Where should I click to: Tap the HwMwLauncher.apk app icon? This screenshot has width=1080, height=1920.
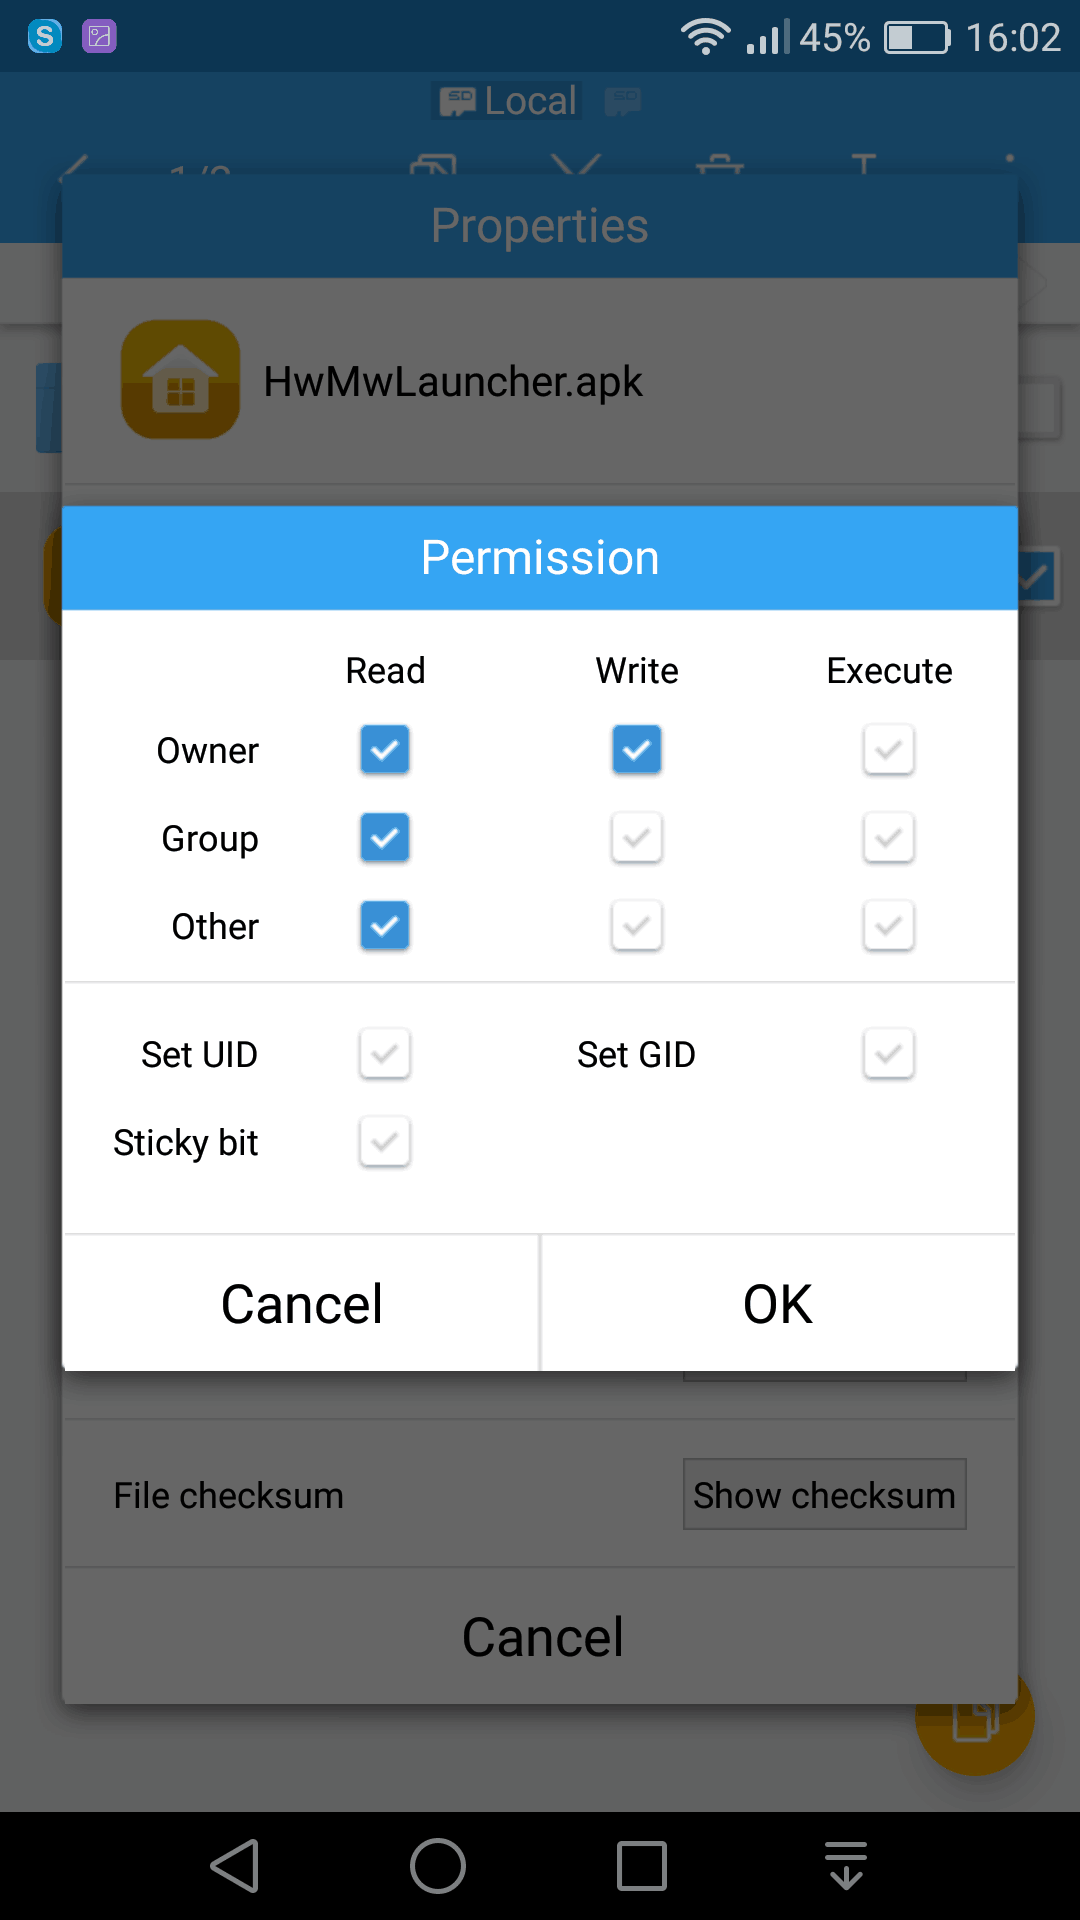tap(180, 379)
